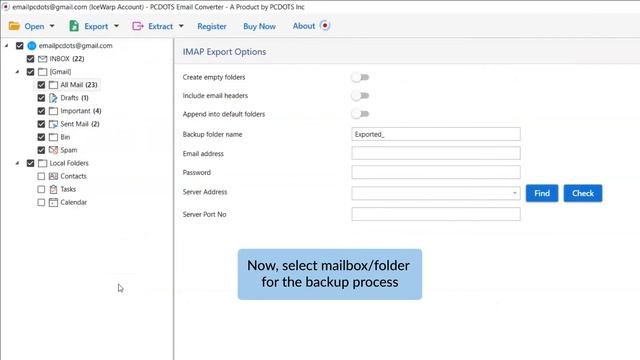The image size is (640, 360).
Task: Click the All Mail folder icon
Action: point(53,85)
